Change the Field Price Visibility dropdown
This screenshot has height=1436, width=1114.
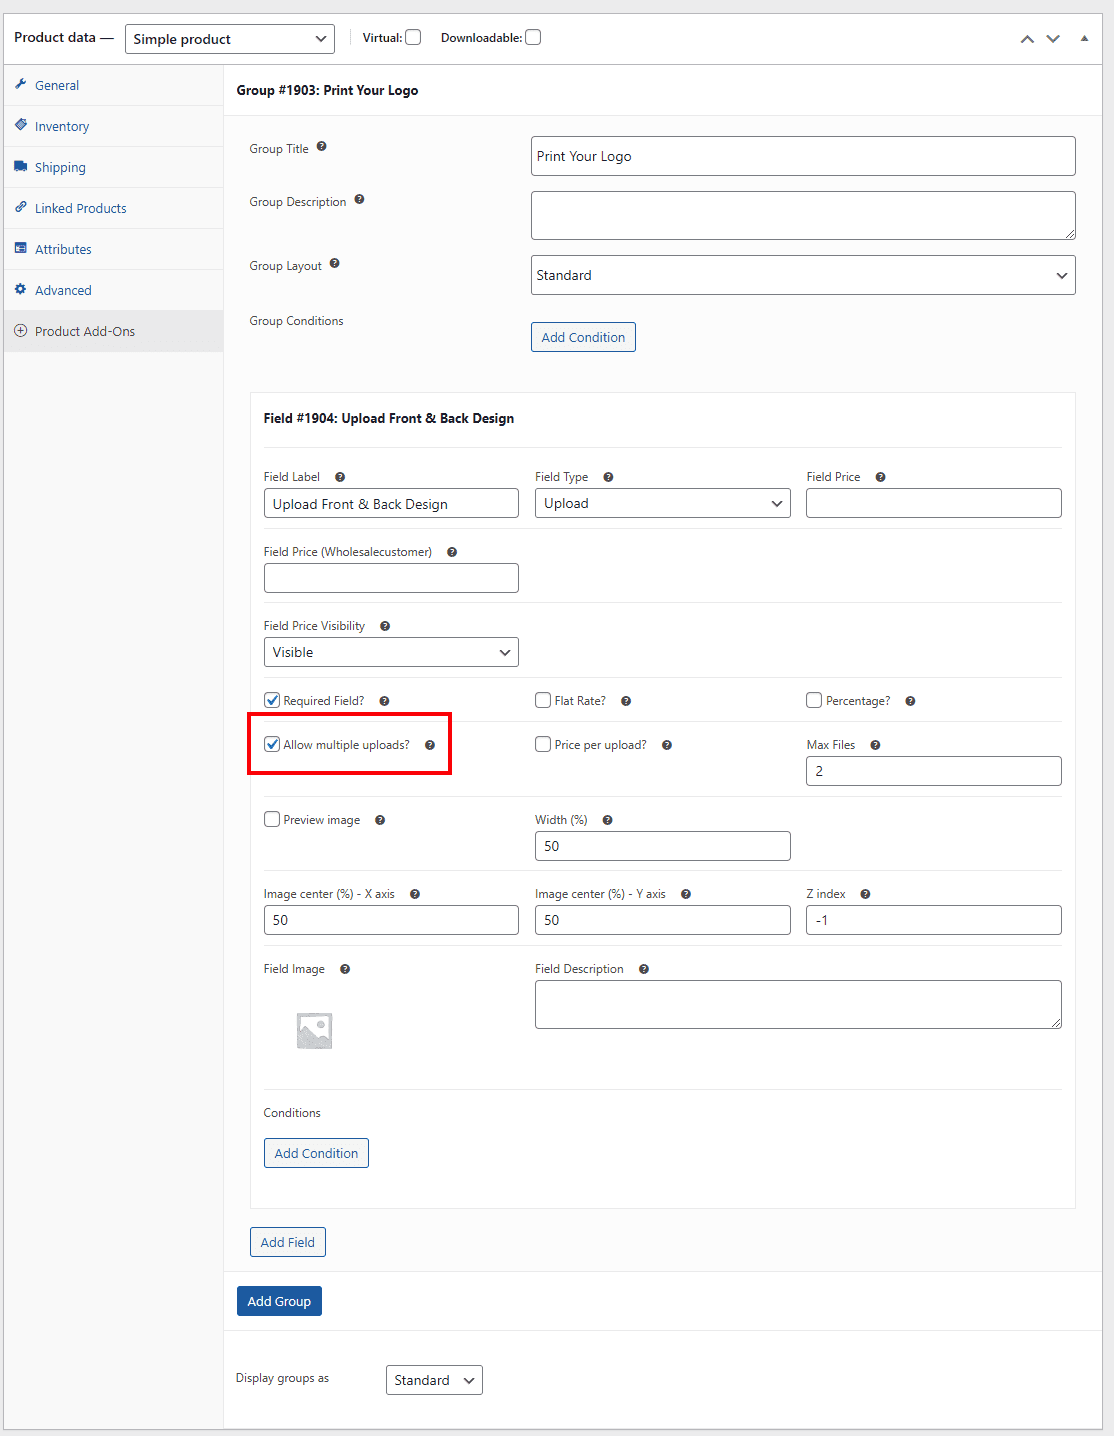pos(390,652)
